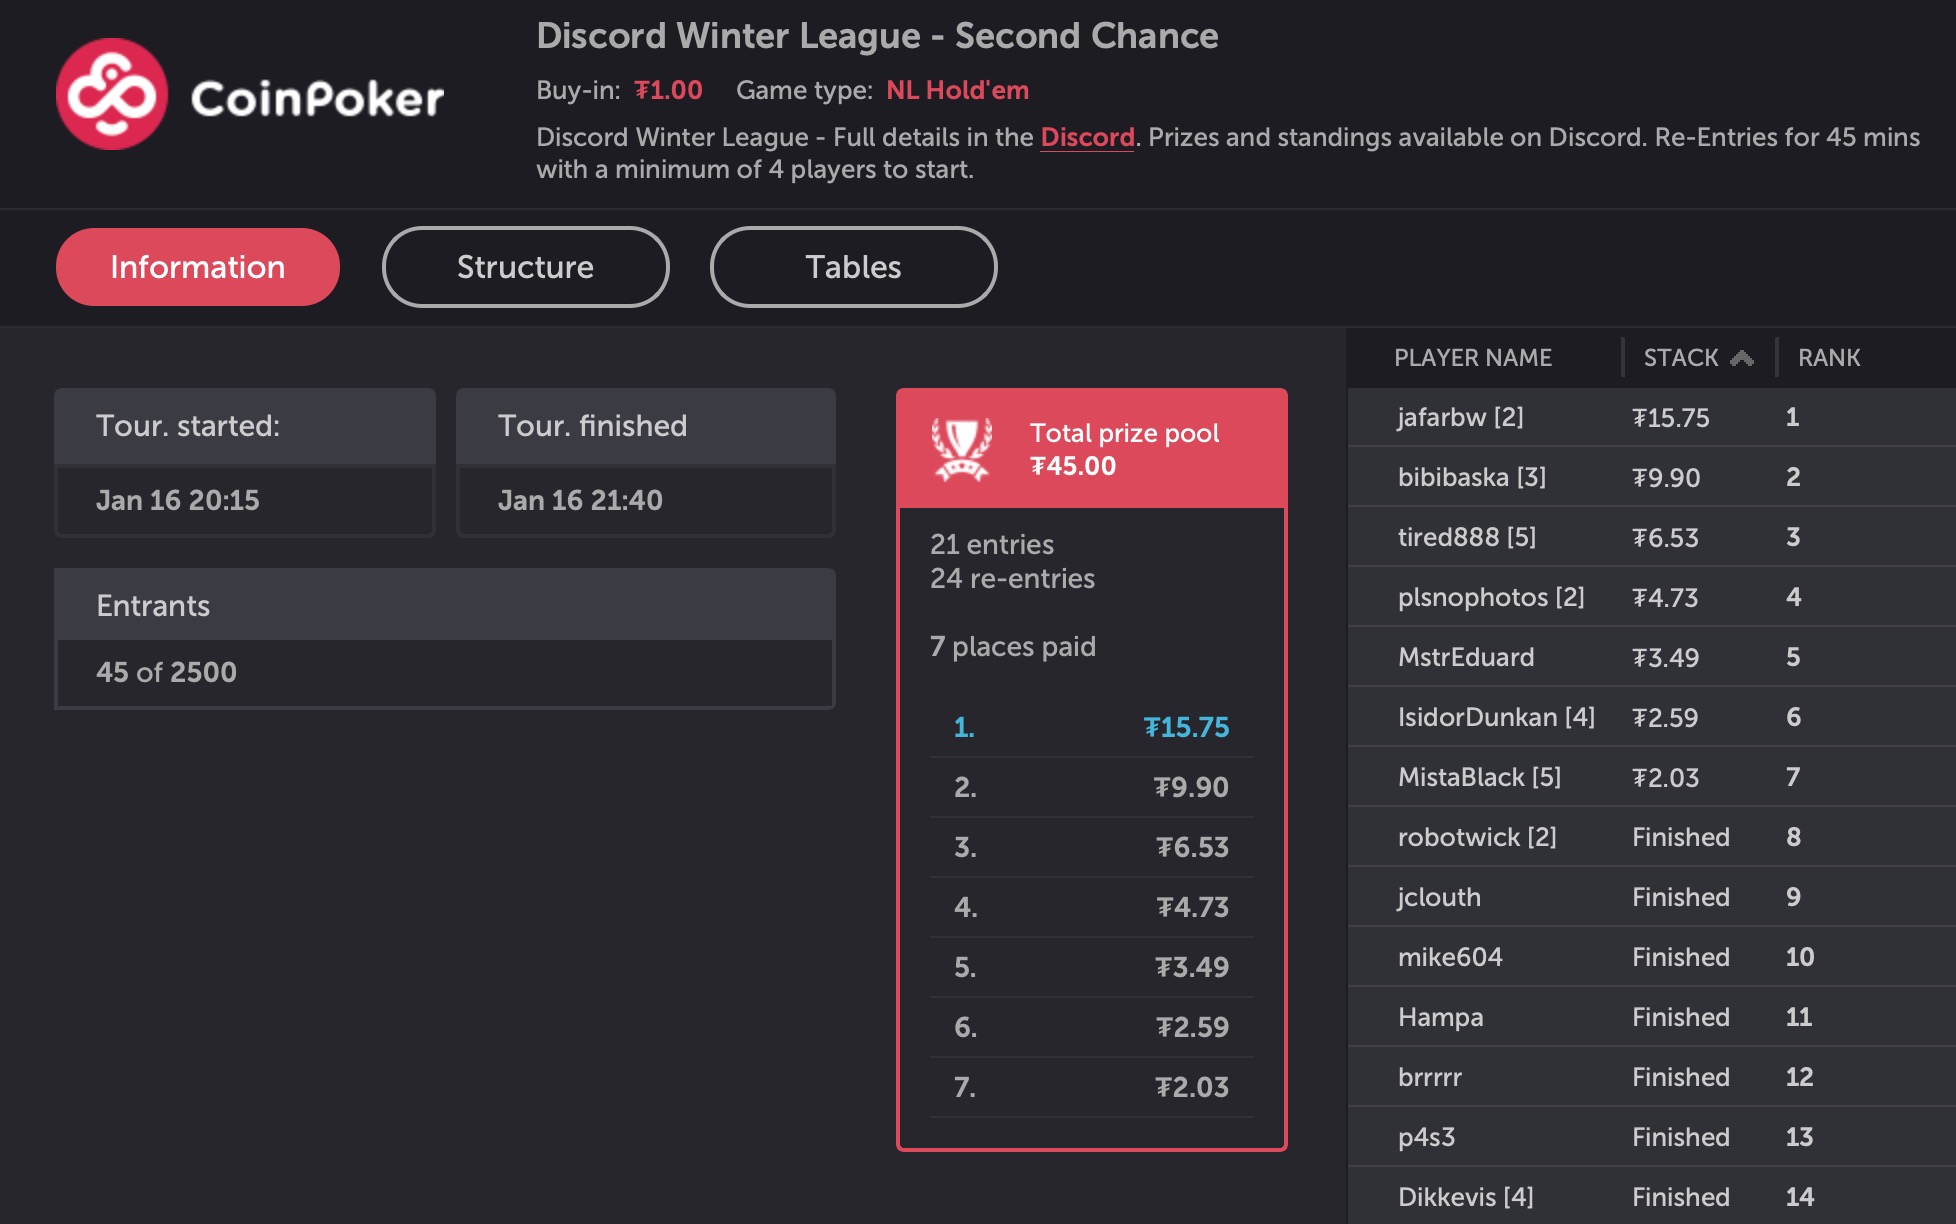Image resolution: width=1956 pixels, height=1224 pixels.
Task: Click the prize pool trophy icon
Action: point(962,448)
